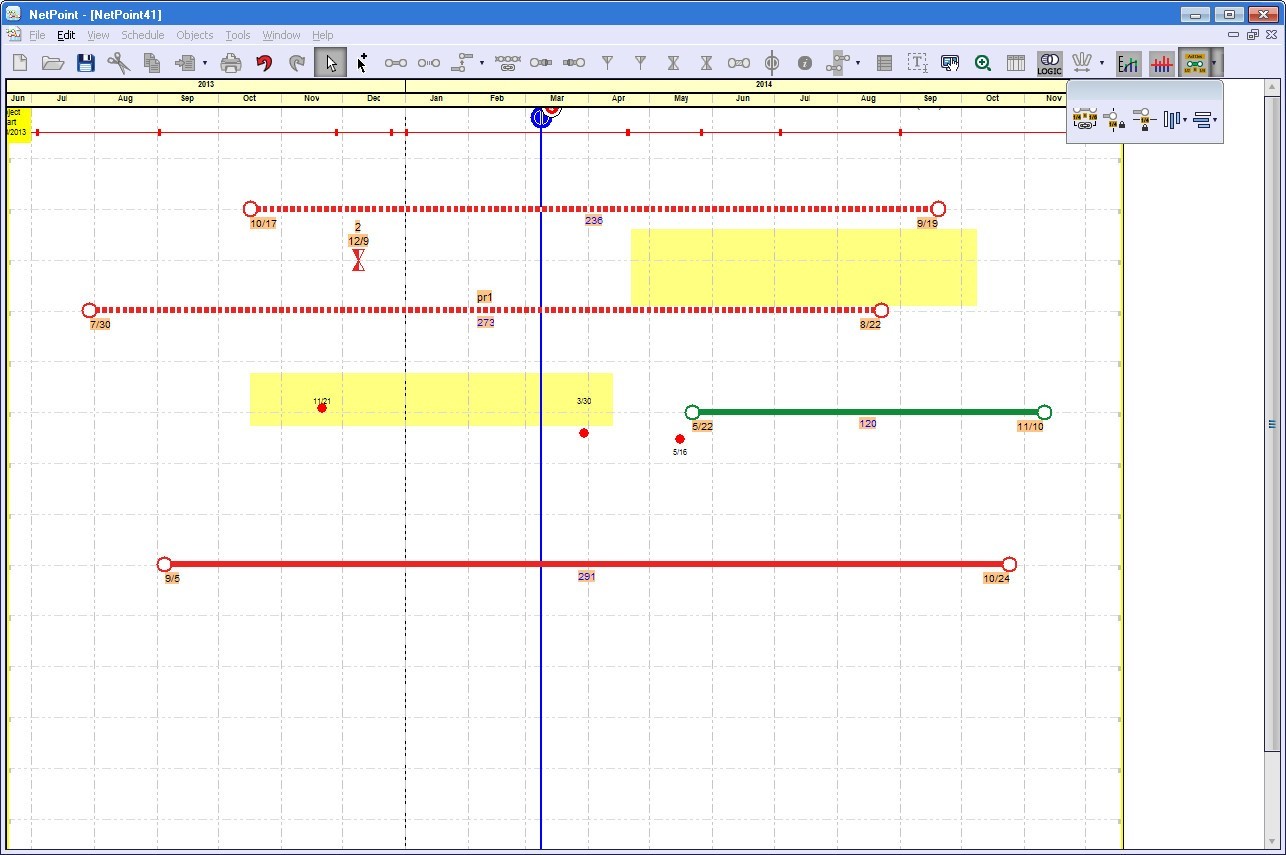This screenshot has height=855, width=1286.
Task: Select the text box tool
Action: (x=917, y=63)
